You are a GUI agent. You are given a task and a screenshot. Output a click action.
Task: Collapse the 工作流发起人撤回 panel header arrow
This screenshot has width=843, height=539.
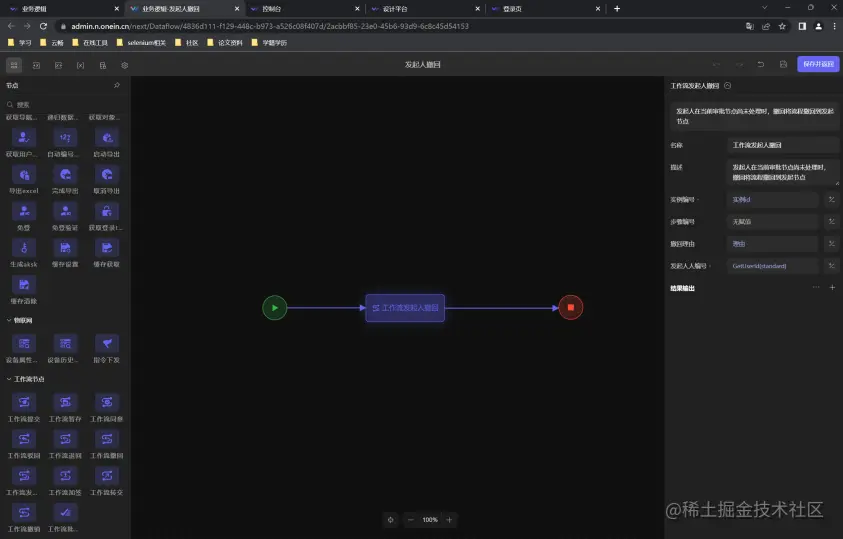tap(727, 85)
